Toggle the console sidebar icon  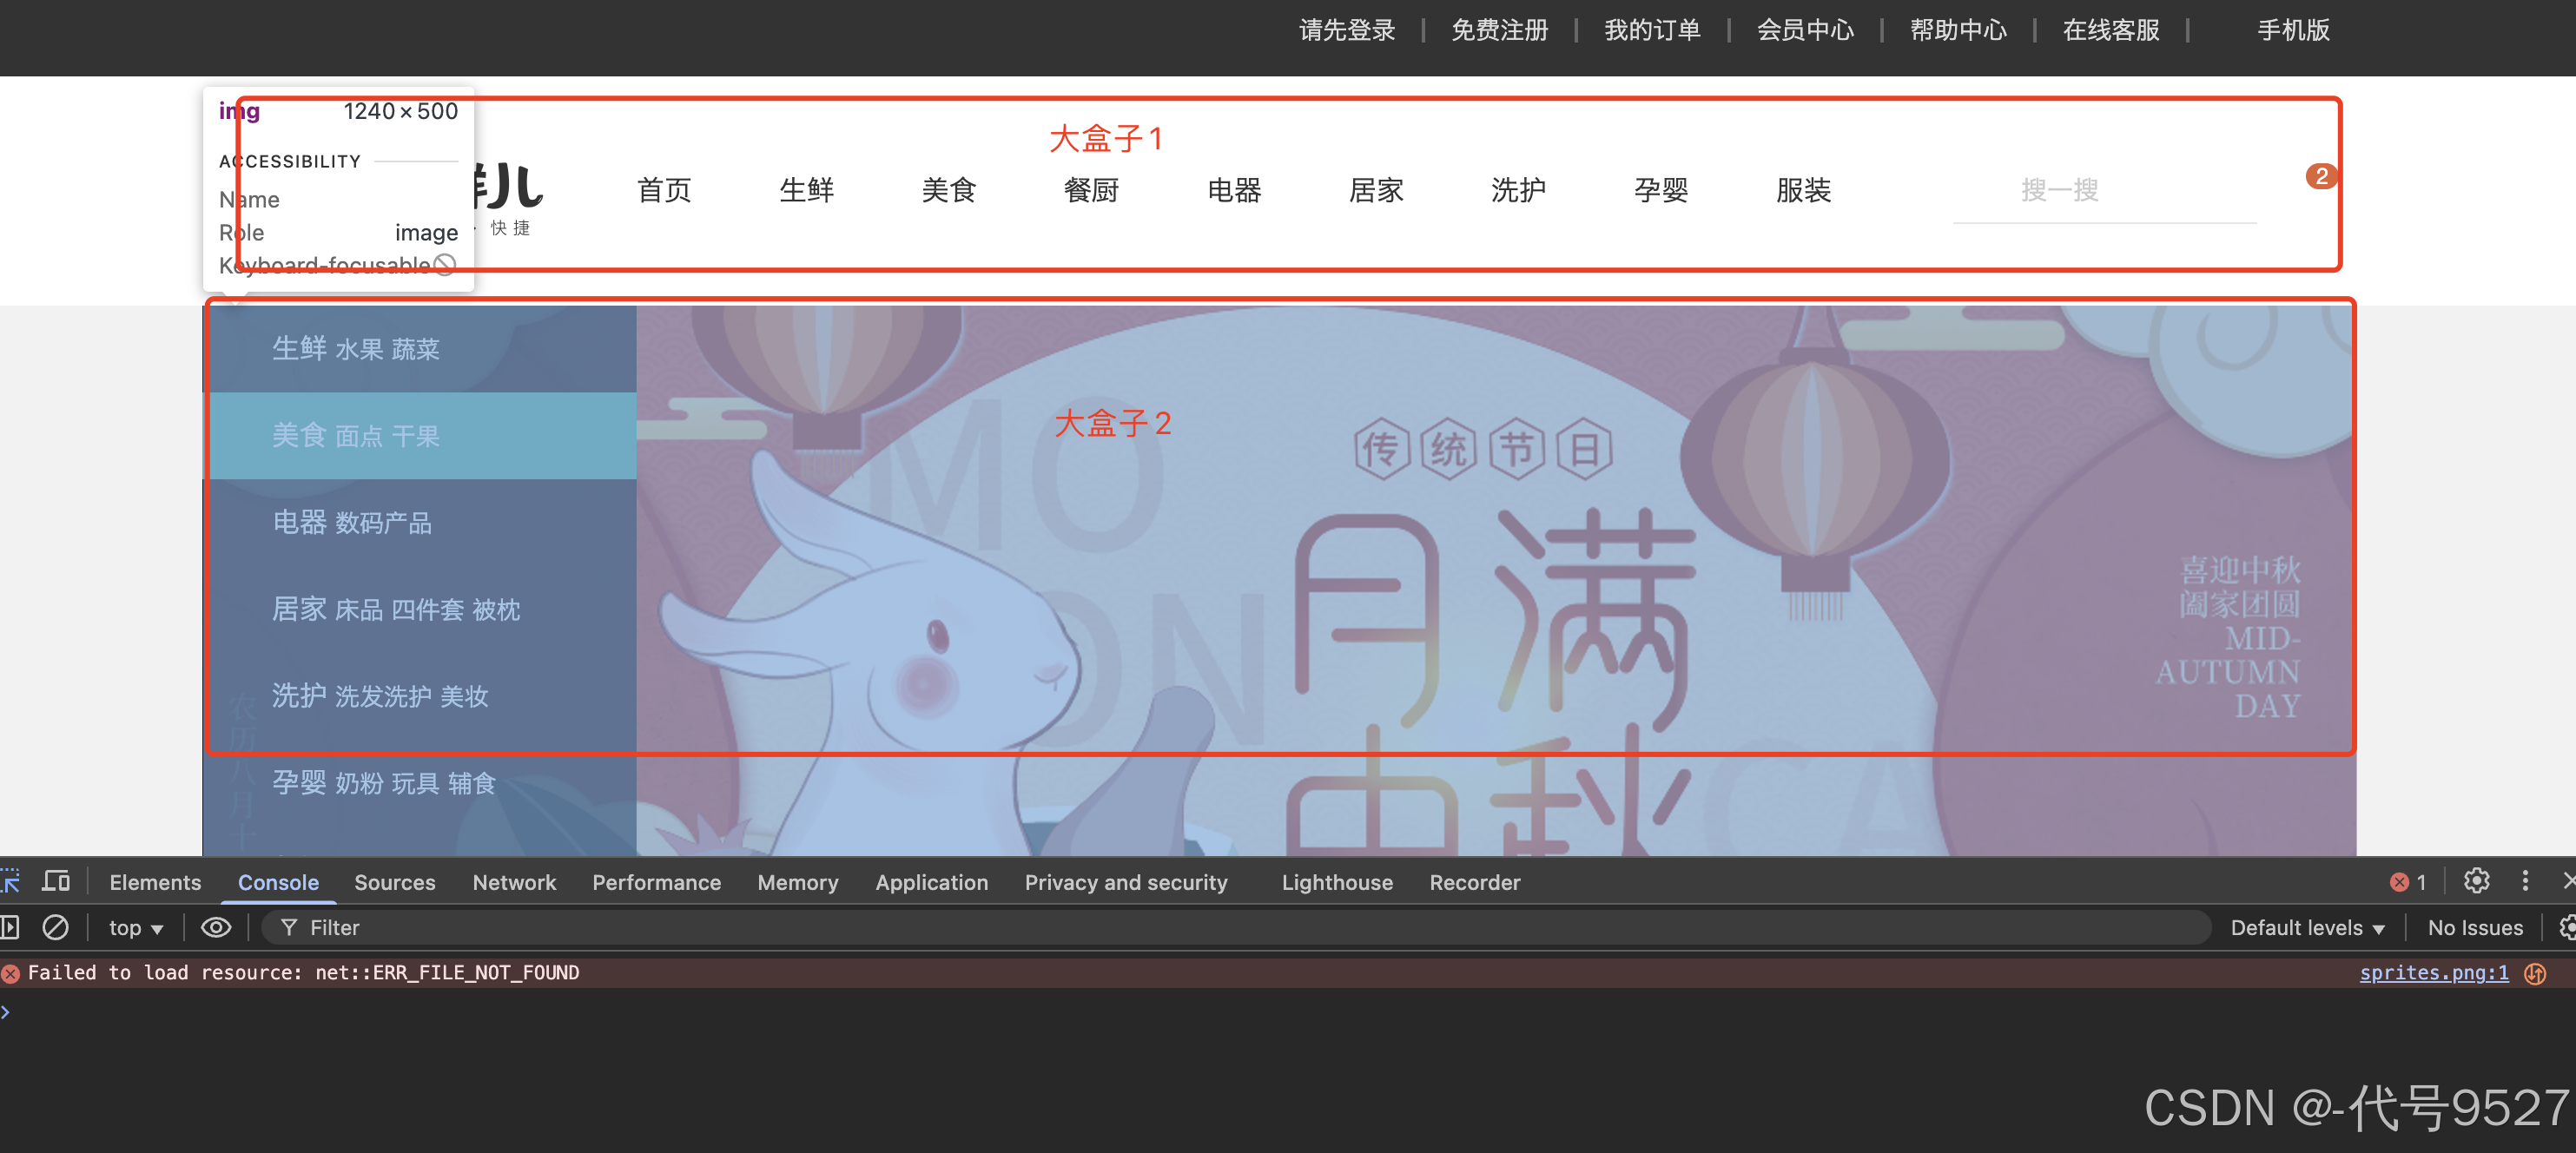10,927
